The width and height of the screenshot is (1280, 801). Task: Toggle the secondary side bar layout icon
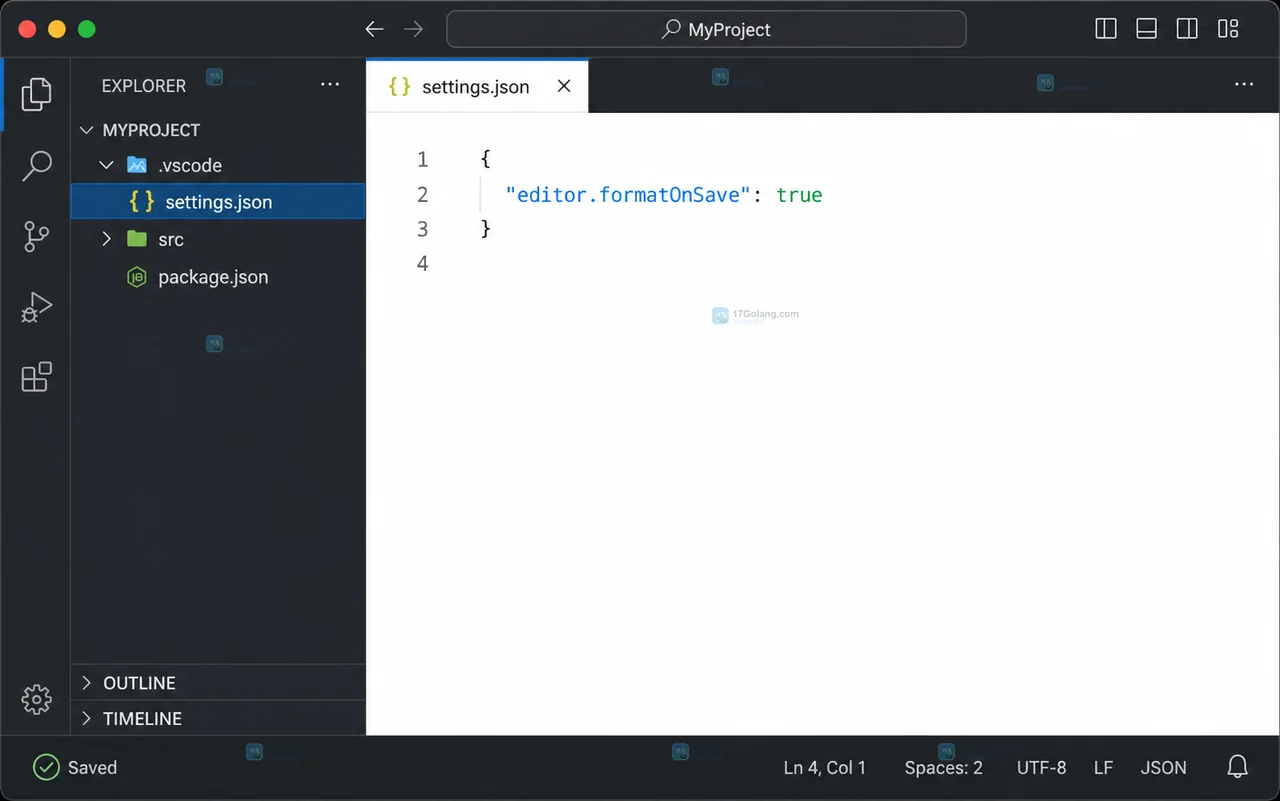[1187, 29]
